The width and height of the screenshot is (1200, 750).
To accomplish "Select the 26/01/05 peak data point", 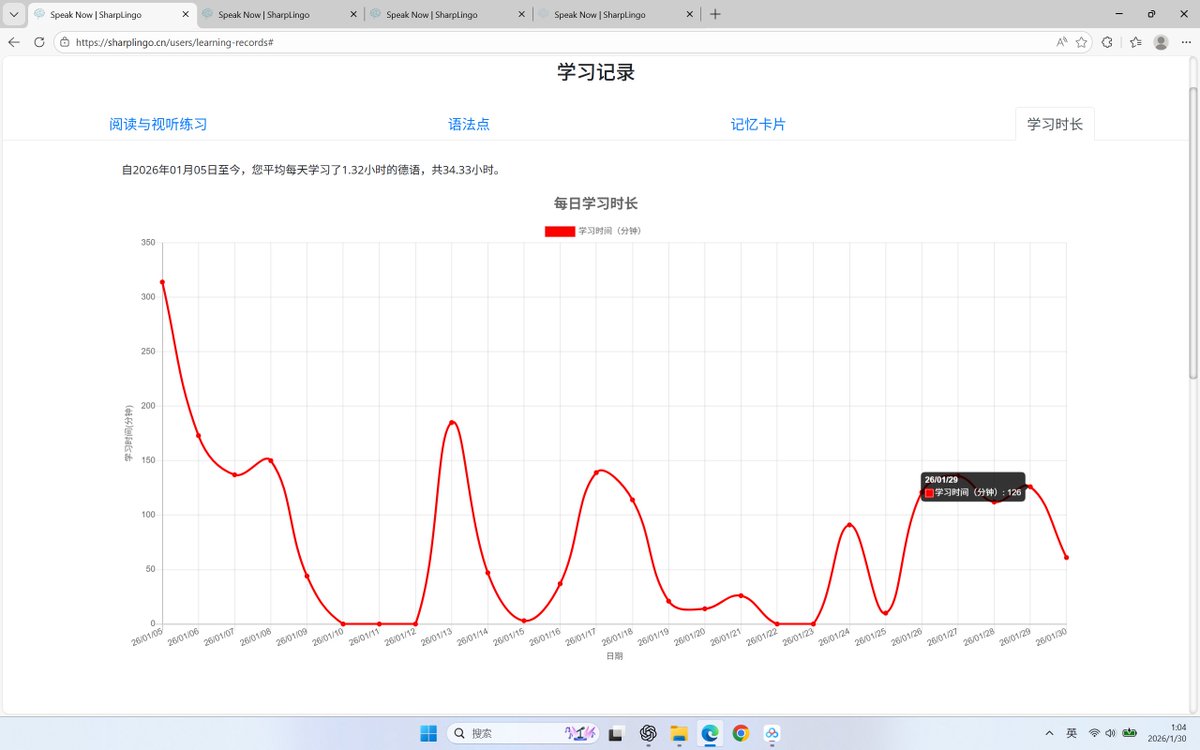I will 162,282.
